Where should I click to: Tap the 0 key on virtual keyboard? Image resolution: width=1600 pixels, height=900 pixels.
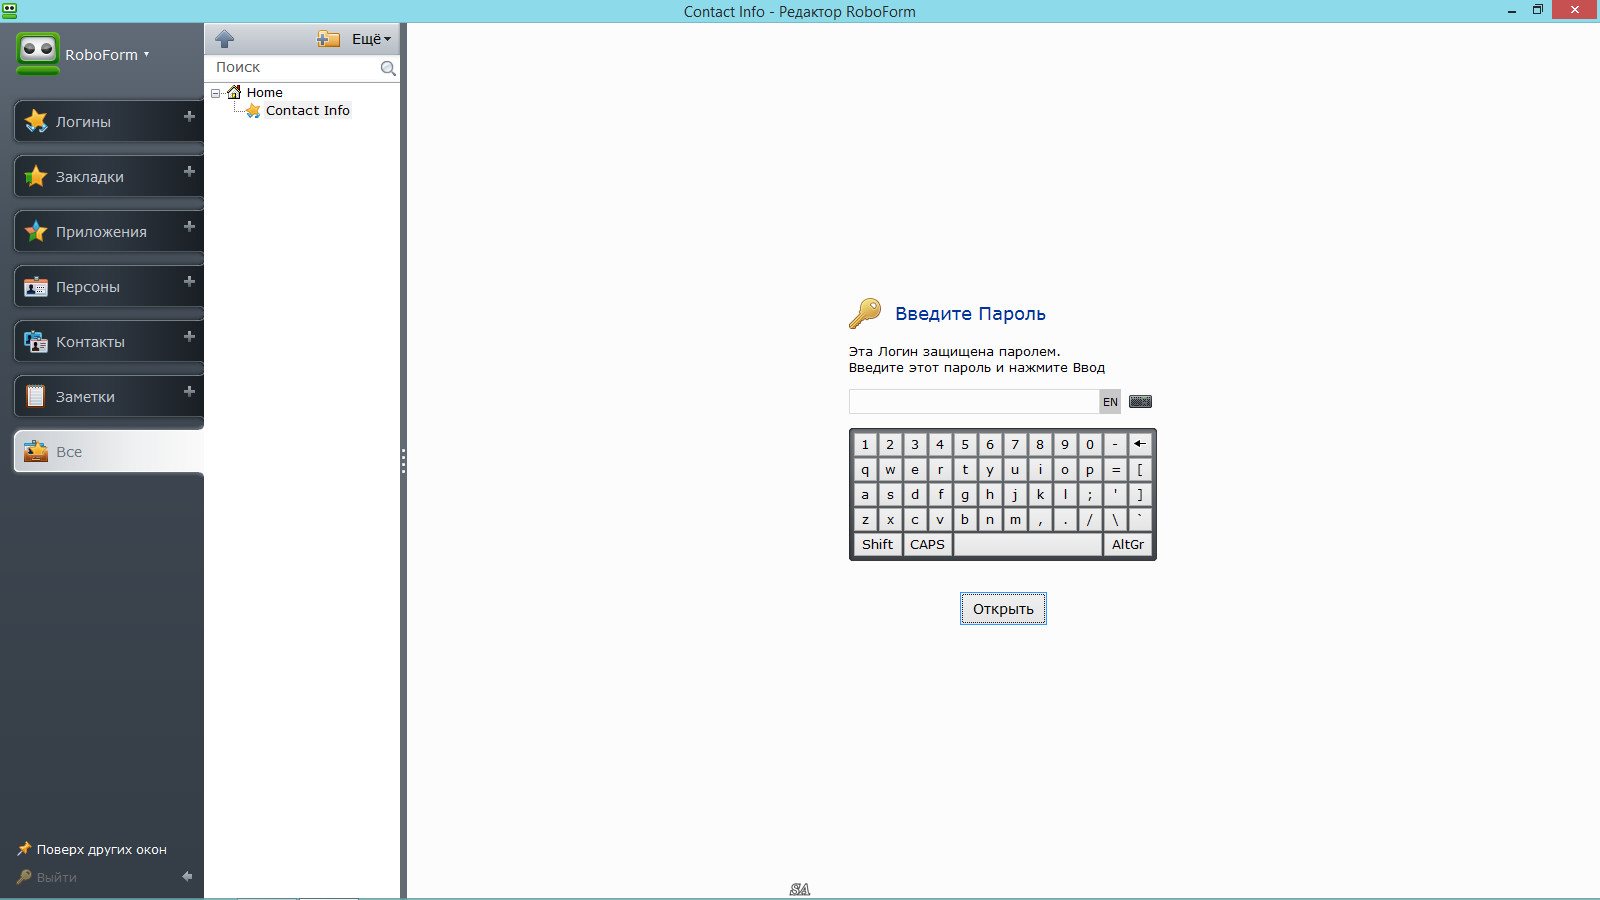1090,444
